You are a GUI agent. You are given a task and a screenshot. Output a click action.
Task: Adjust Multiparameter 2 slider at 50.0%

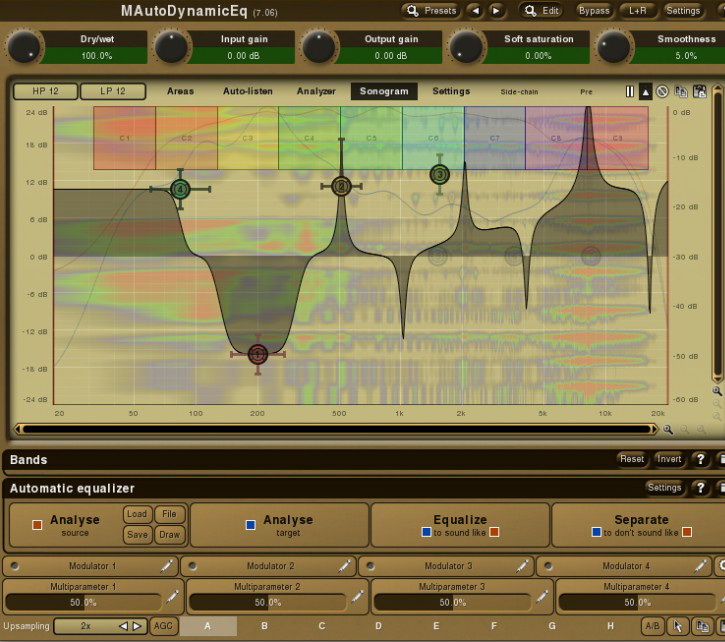pos(268,602)
